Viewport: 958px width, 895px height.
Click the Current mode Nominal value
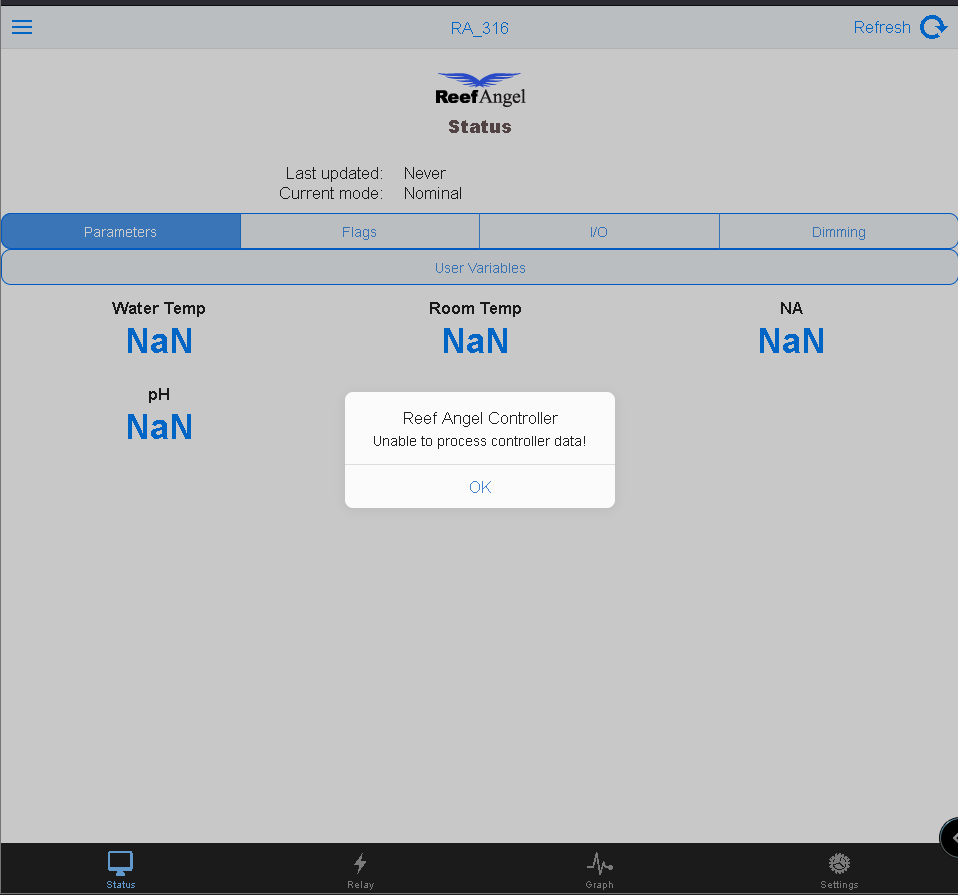pos(433,194)
